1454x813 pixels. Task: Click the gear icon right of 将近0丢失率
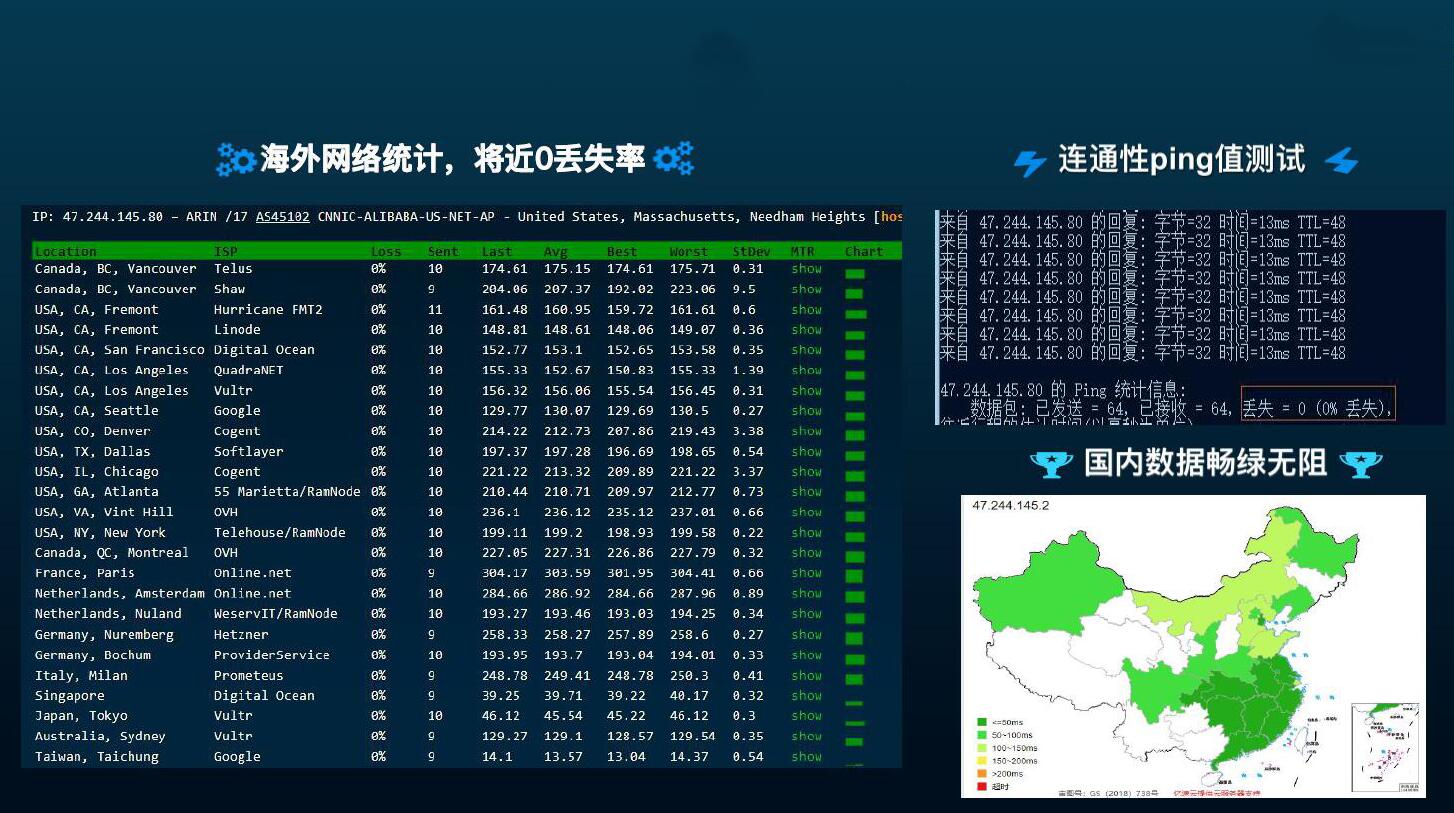pyautogui.click(x=674, y=158)
